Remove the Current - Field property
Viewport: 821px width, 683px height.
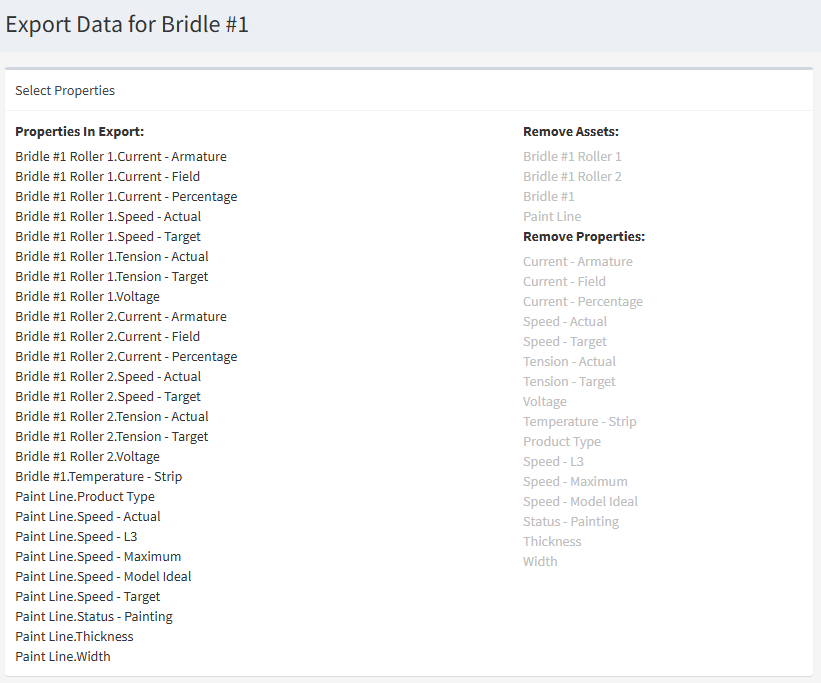(x=562, y=281)
